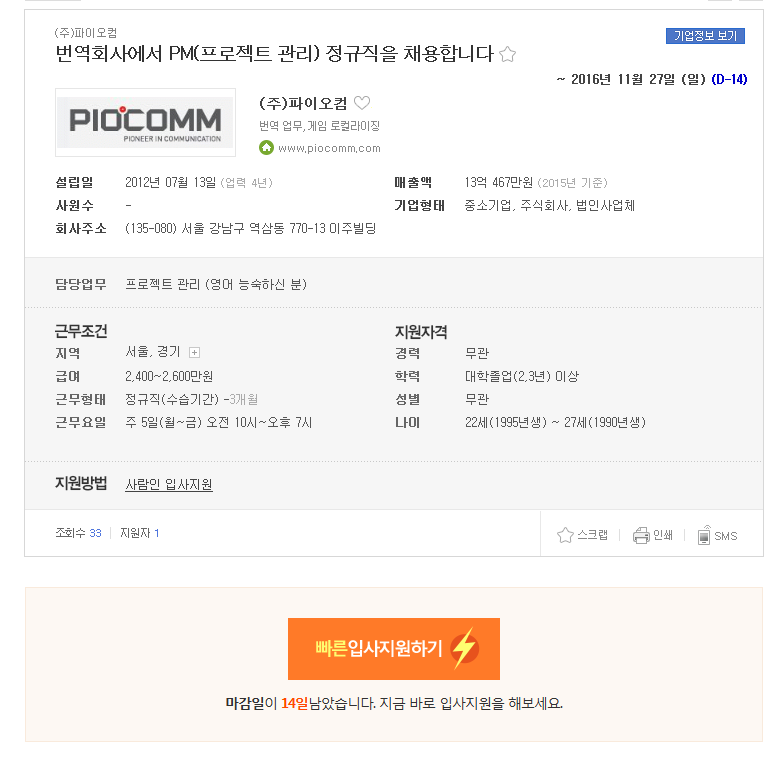Image resolution: width=781 pixels, height=762 pixels.
Task: Click the lightning bolt apply icon
Action: [x=464, y=648]
